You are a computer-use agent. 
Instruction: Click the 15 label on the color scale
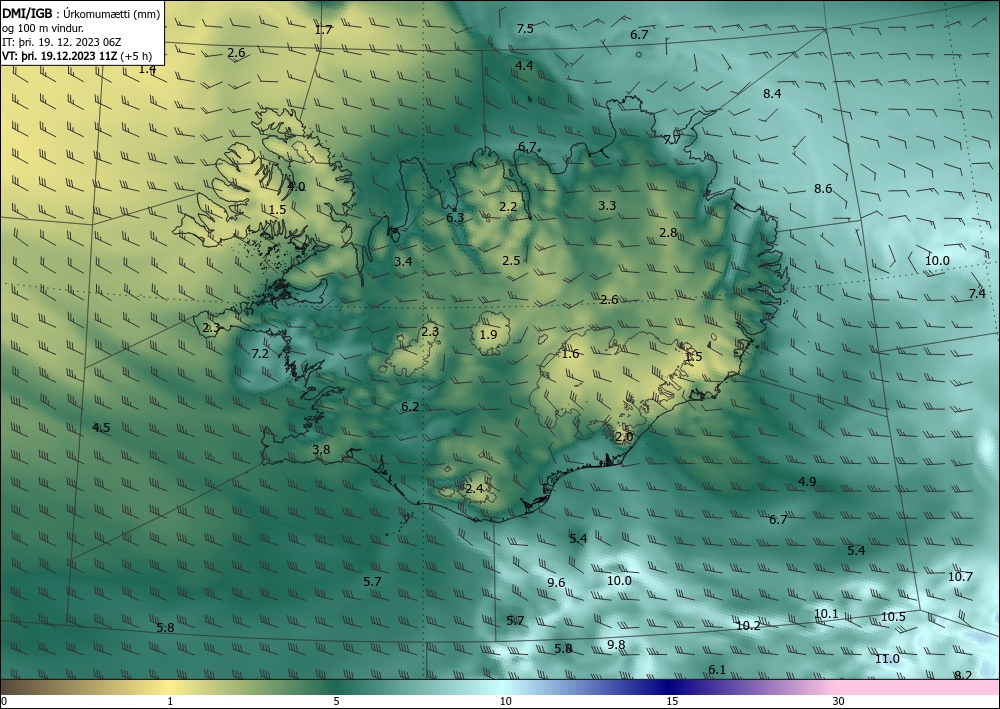672,702
